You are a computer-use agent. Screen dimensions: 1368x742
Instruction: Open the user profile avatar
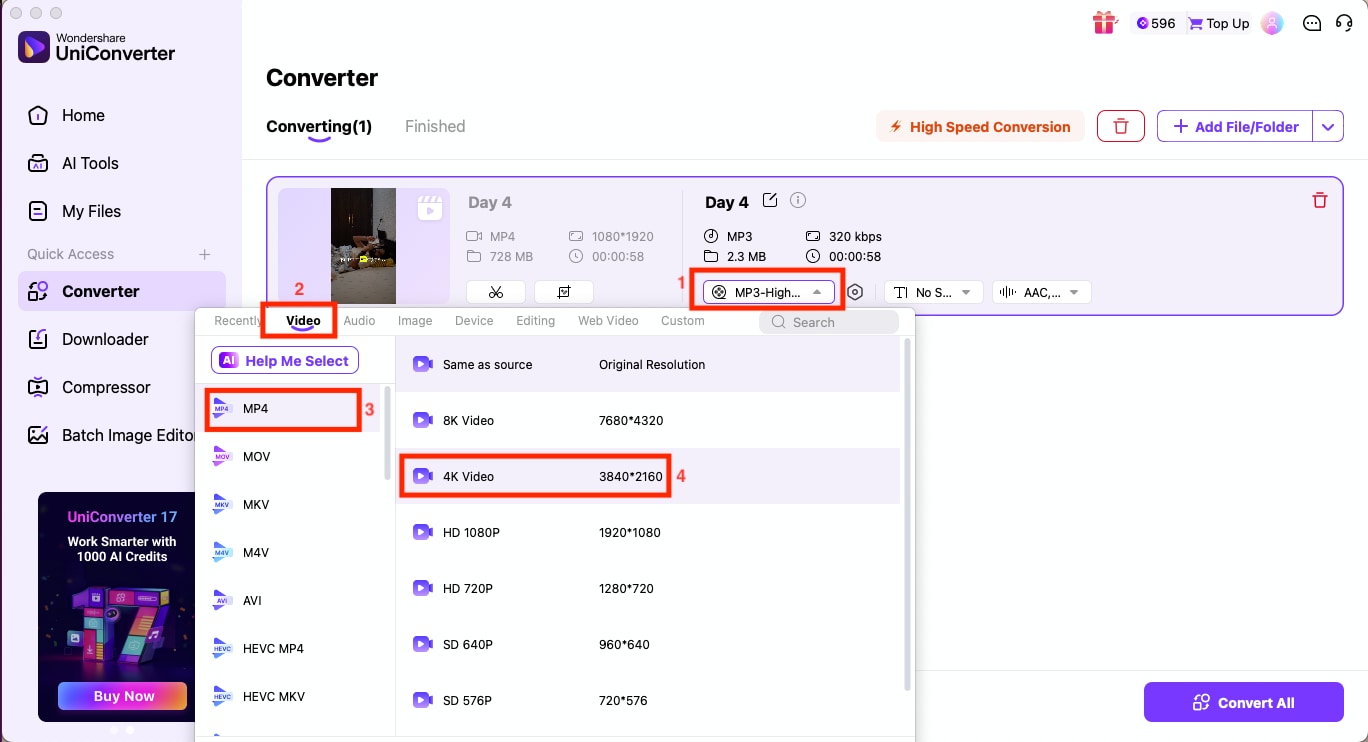tap(1272, 23)
